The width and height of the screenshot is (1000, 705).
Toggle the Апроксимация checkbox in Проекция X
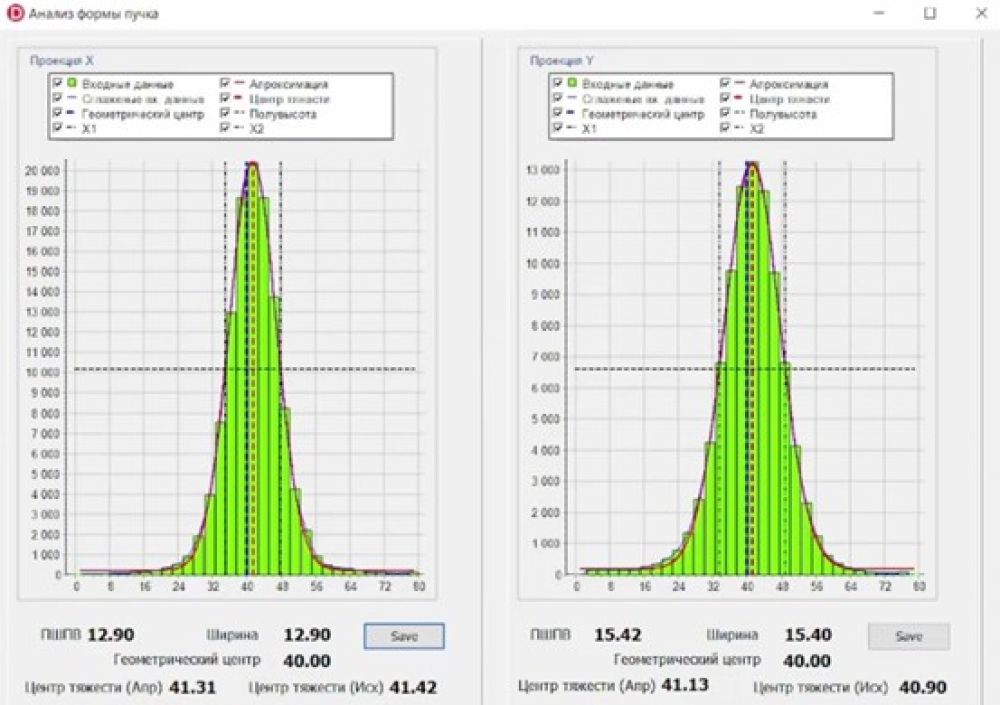click(224, 84)
